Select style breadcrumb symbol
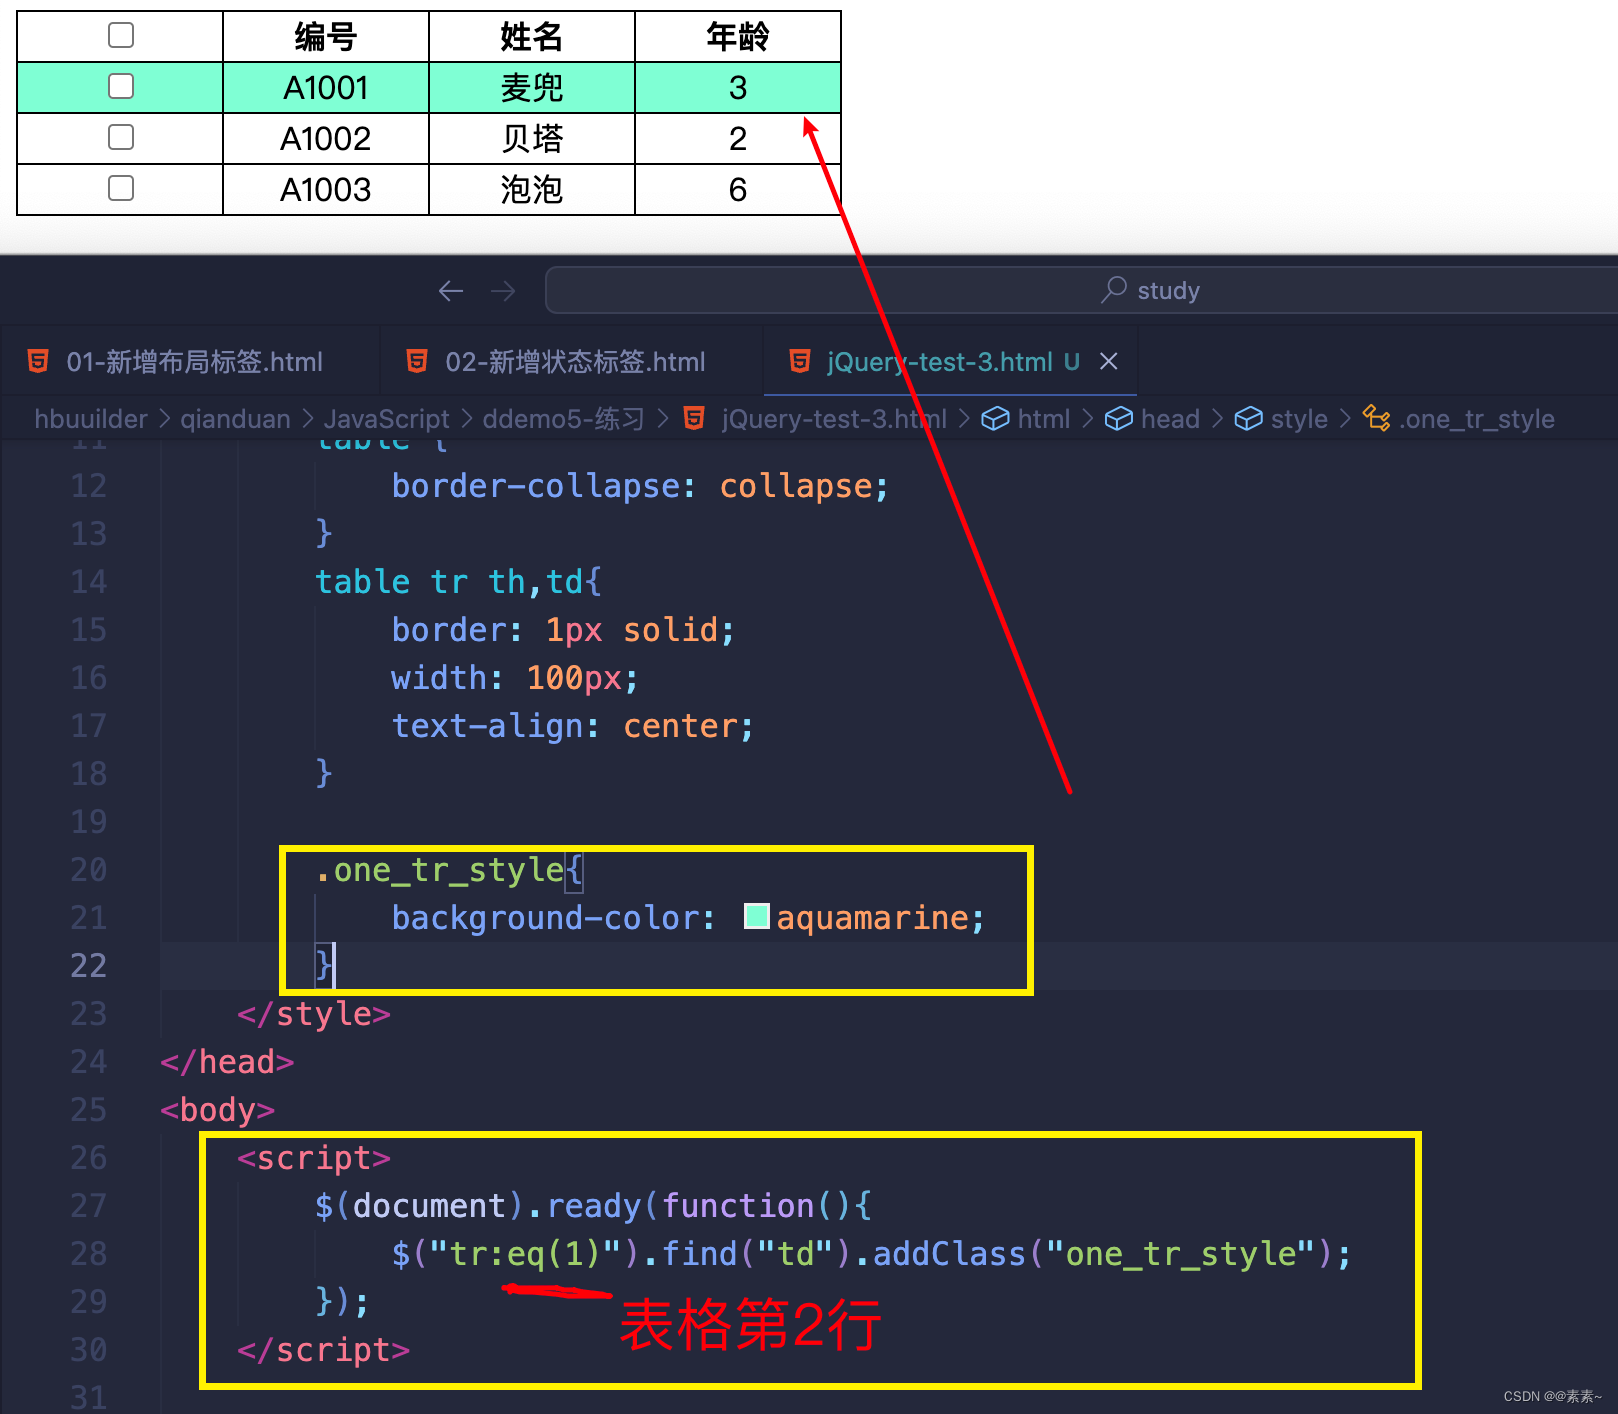Viewport: 1618px width, 1414px height. point(1299,419)
